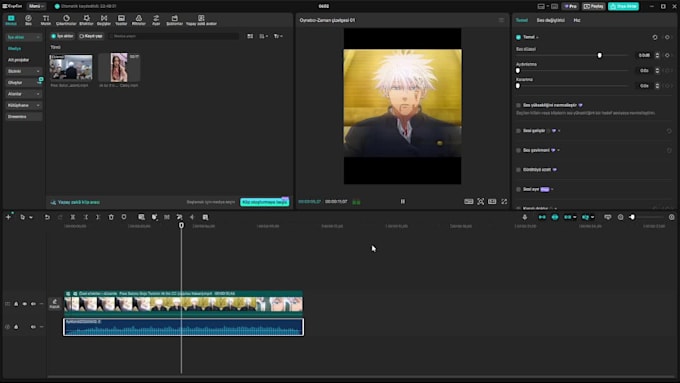680x383 pixels.
Task: Expand the İçe aktar sidebar dropdown
Action: coord(24,37)
